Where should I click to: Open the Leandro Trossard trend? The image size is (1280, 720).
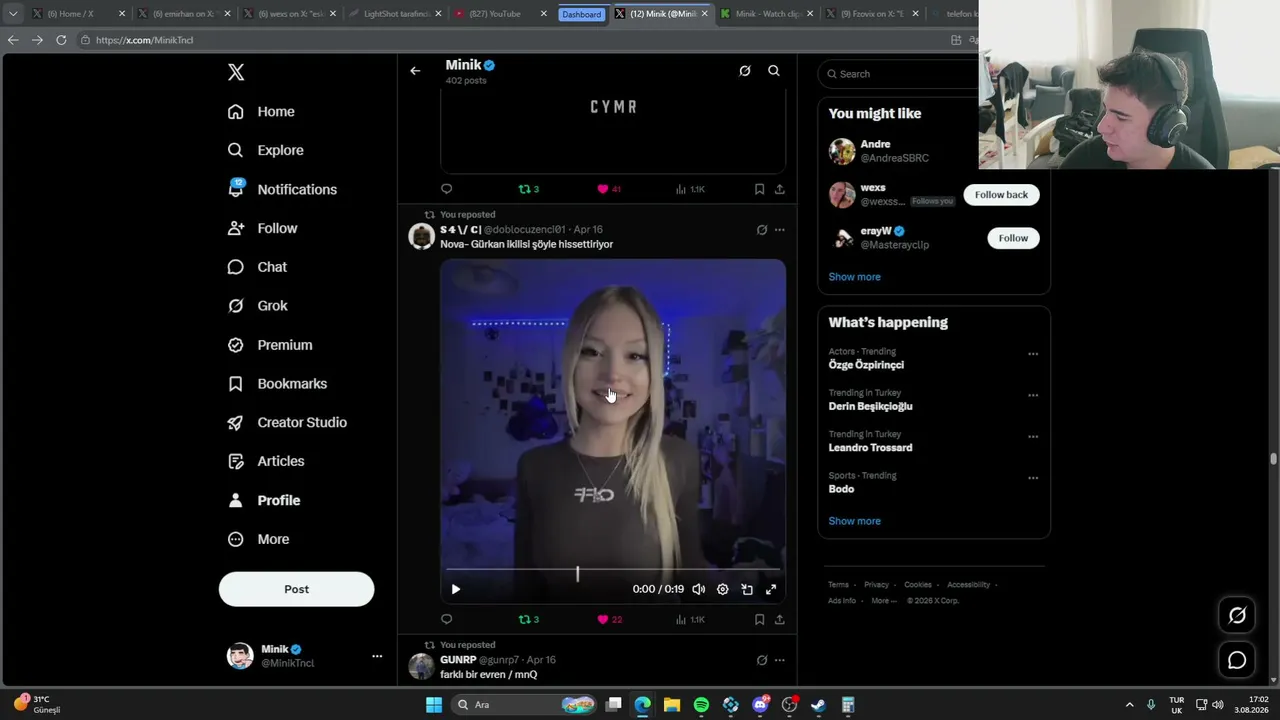point(870,448)
